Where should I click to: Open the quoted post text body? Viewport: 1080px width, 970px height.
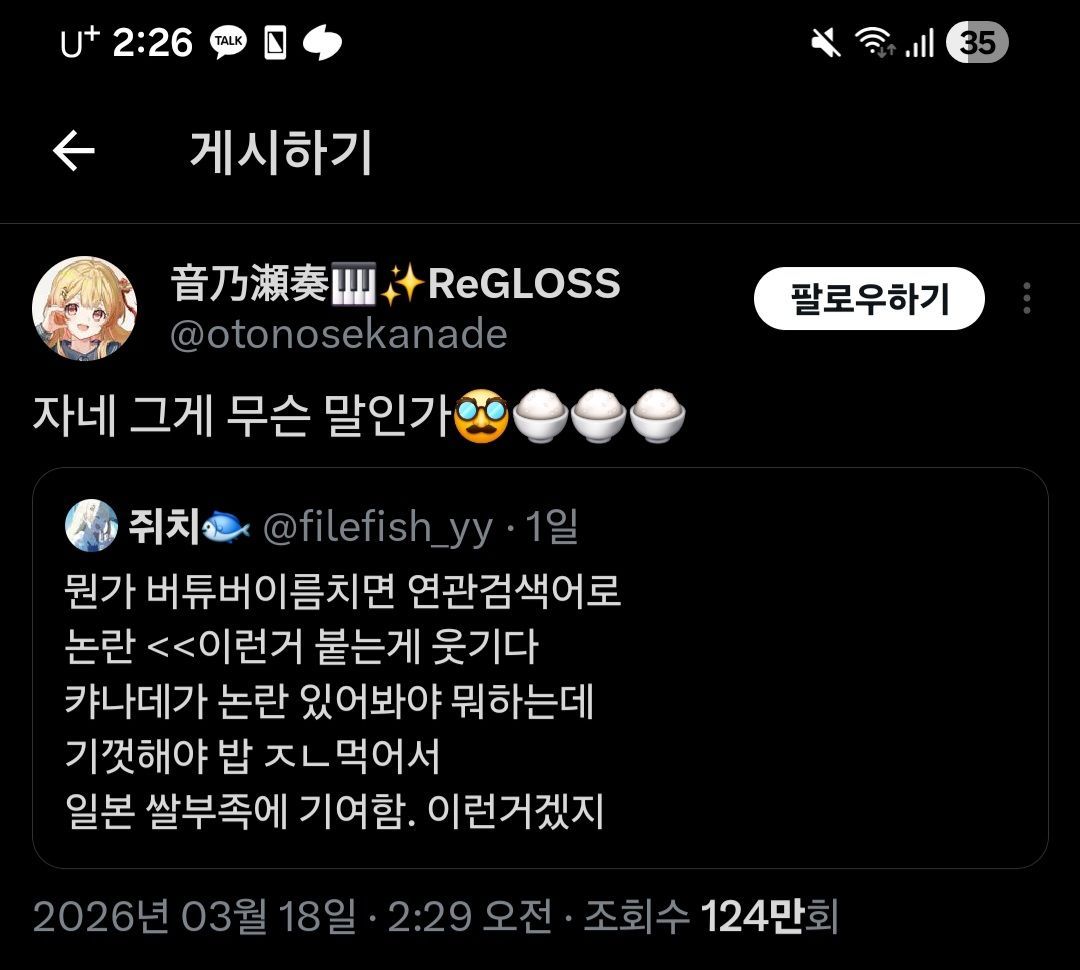[342, 701]
